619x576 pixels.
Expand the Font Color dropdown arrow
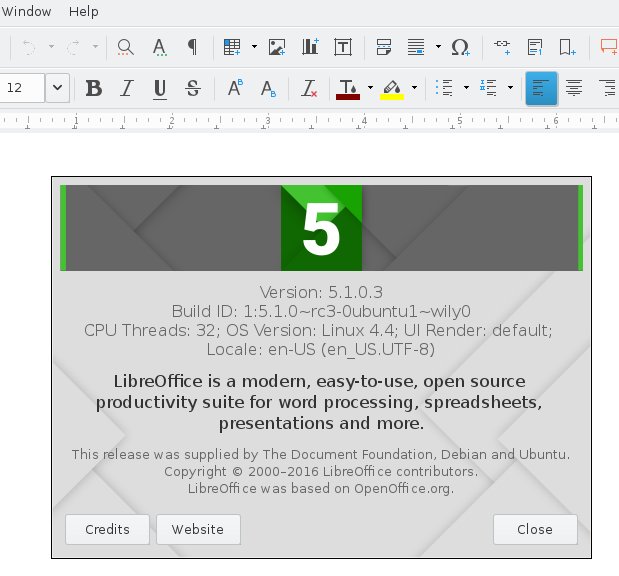(370, 88)
